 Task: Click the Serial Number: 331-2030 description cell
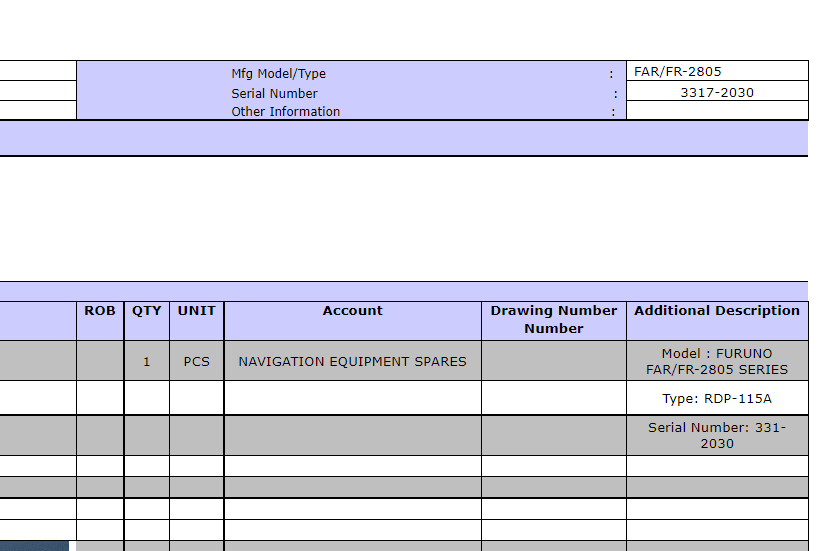716,435
